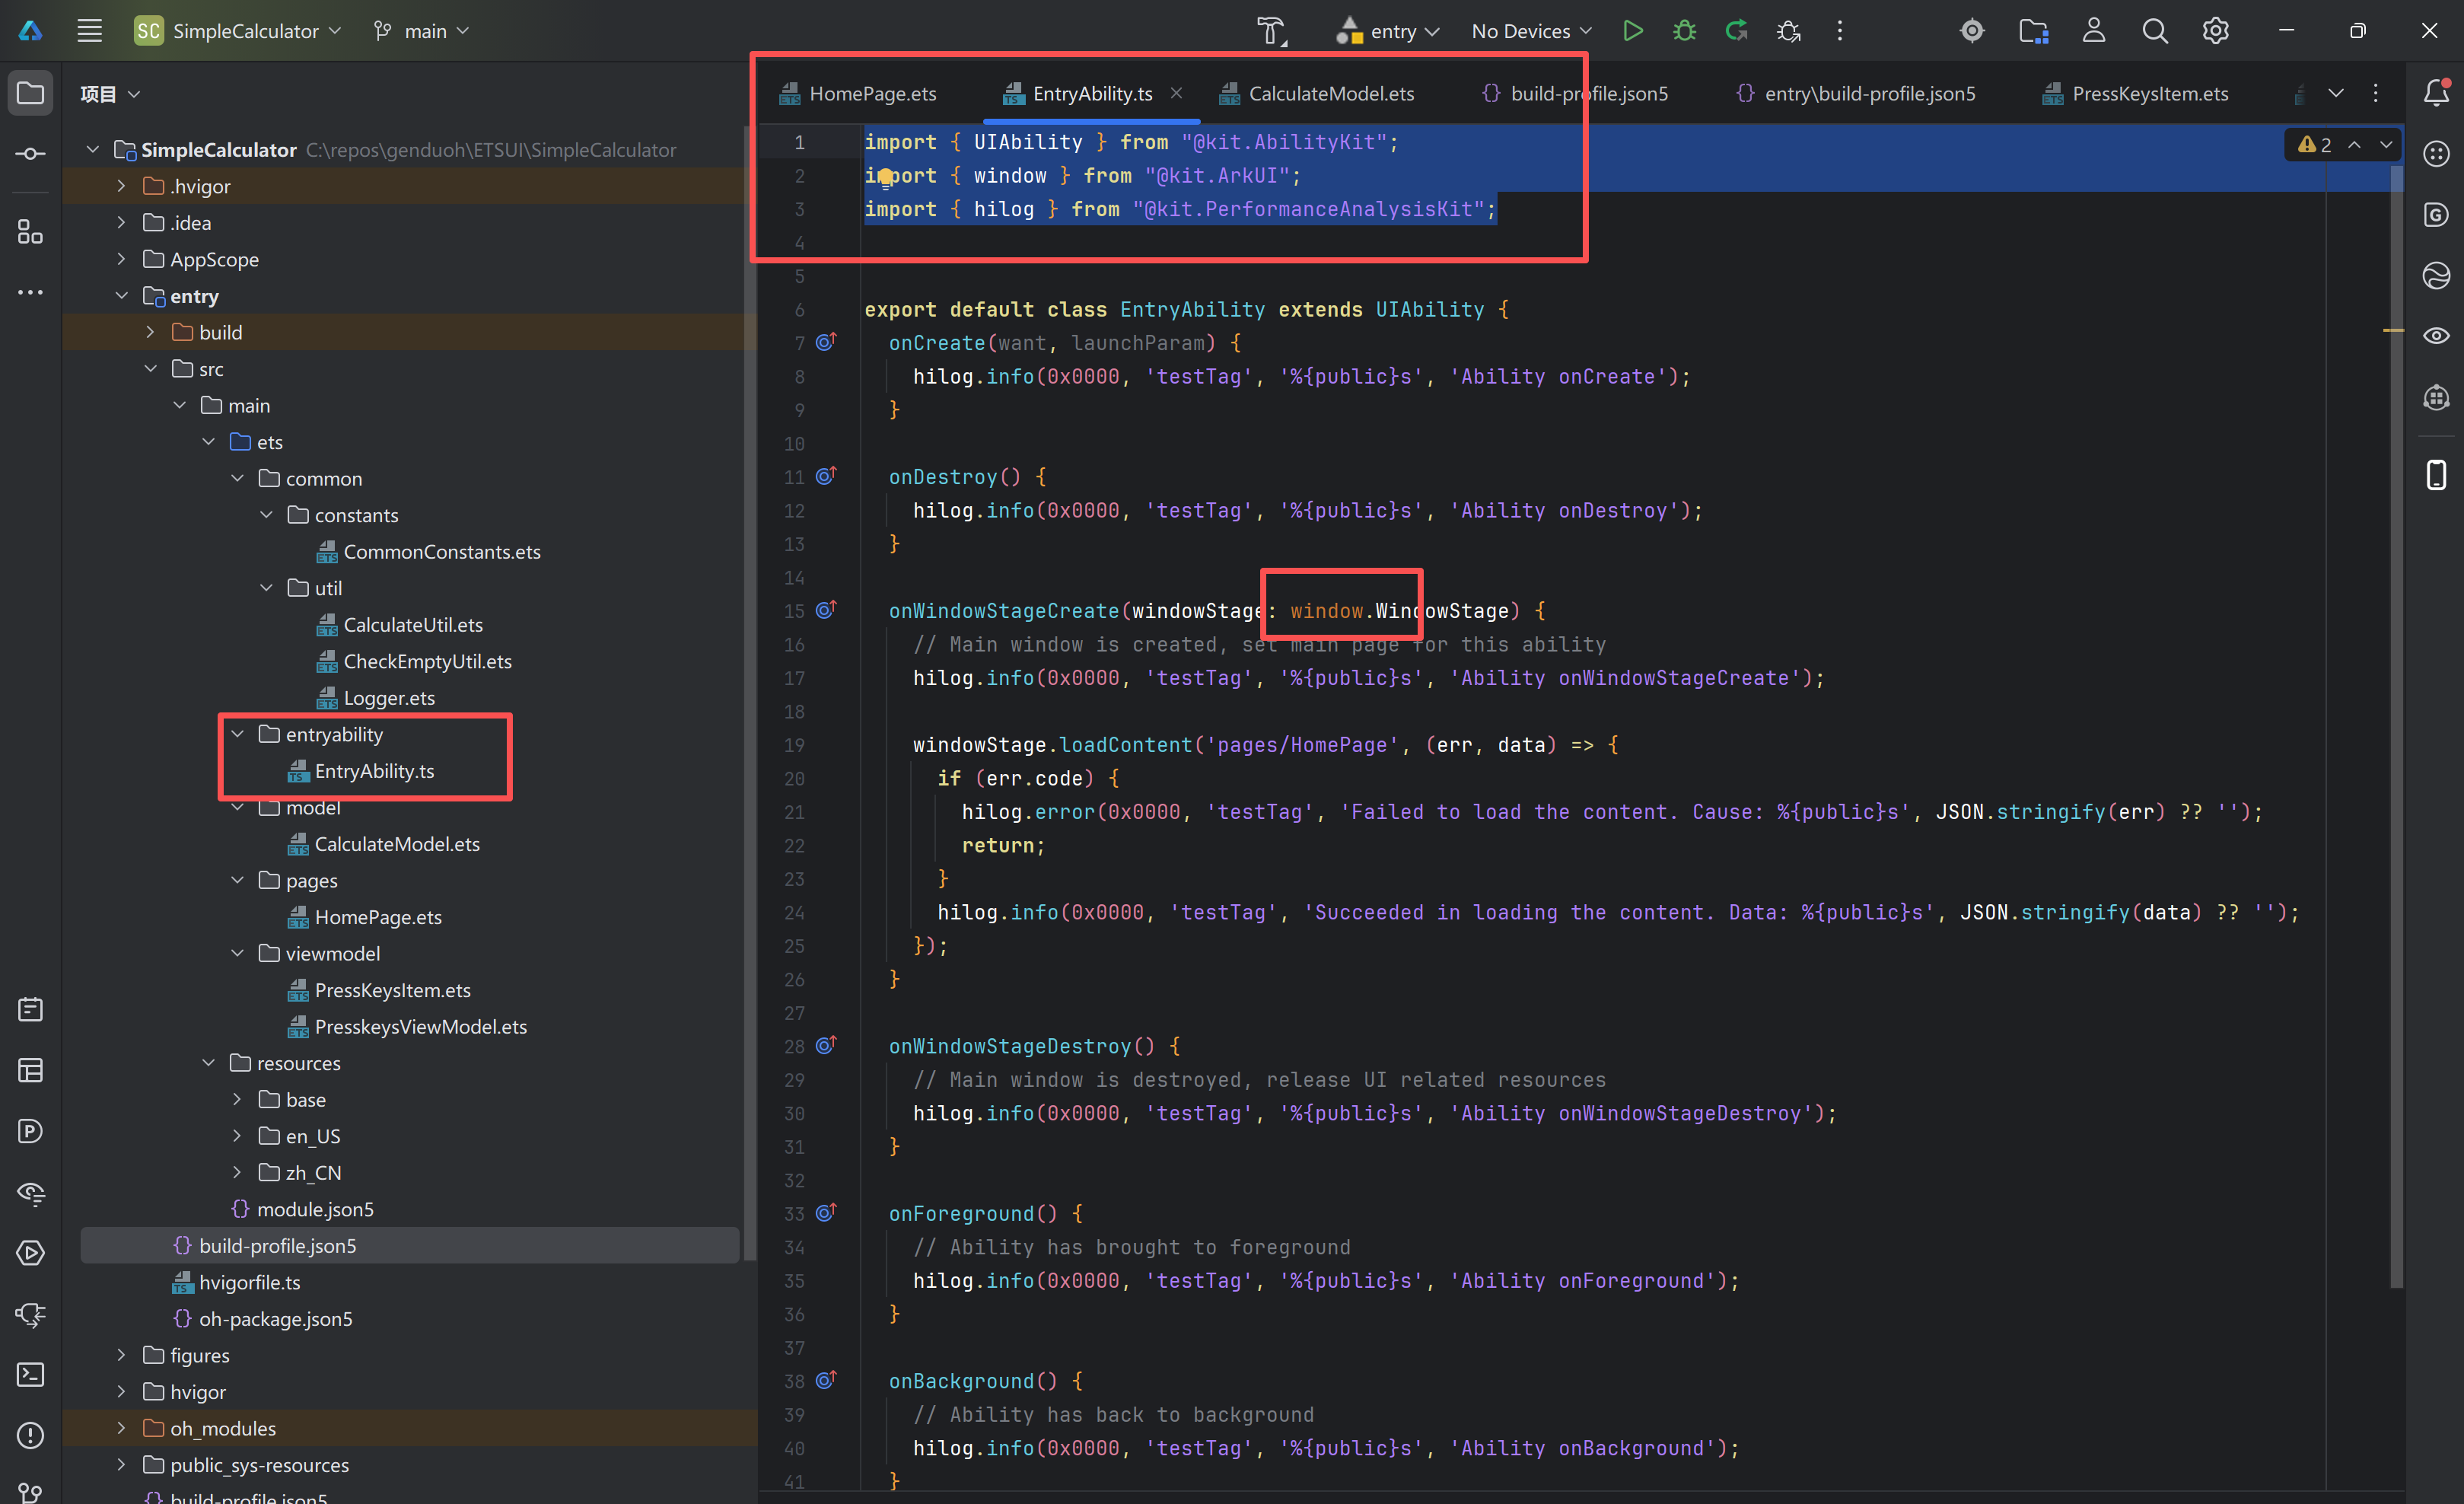
Task: Open the Terminal tool window
Action: click(x=30, y=1374)
